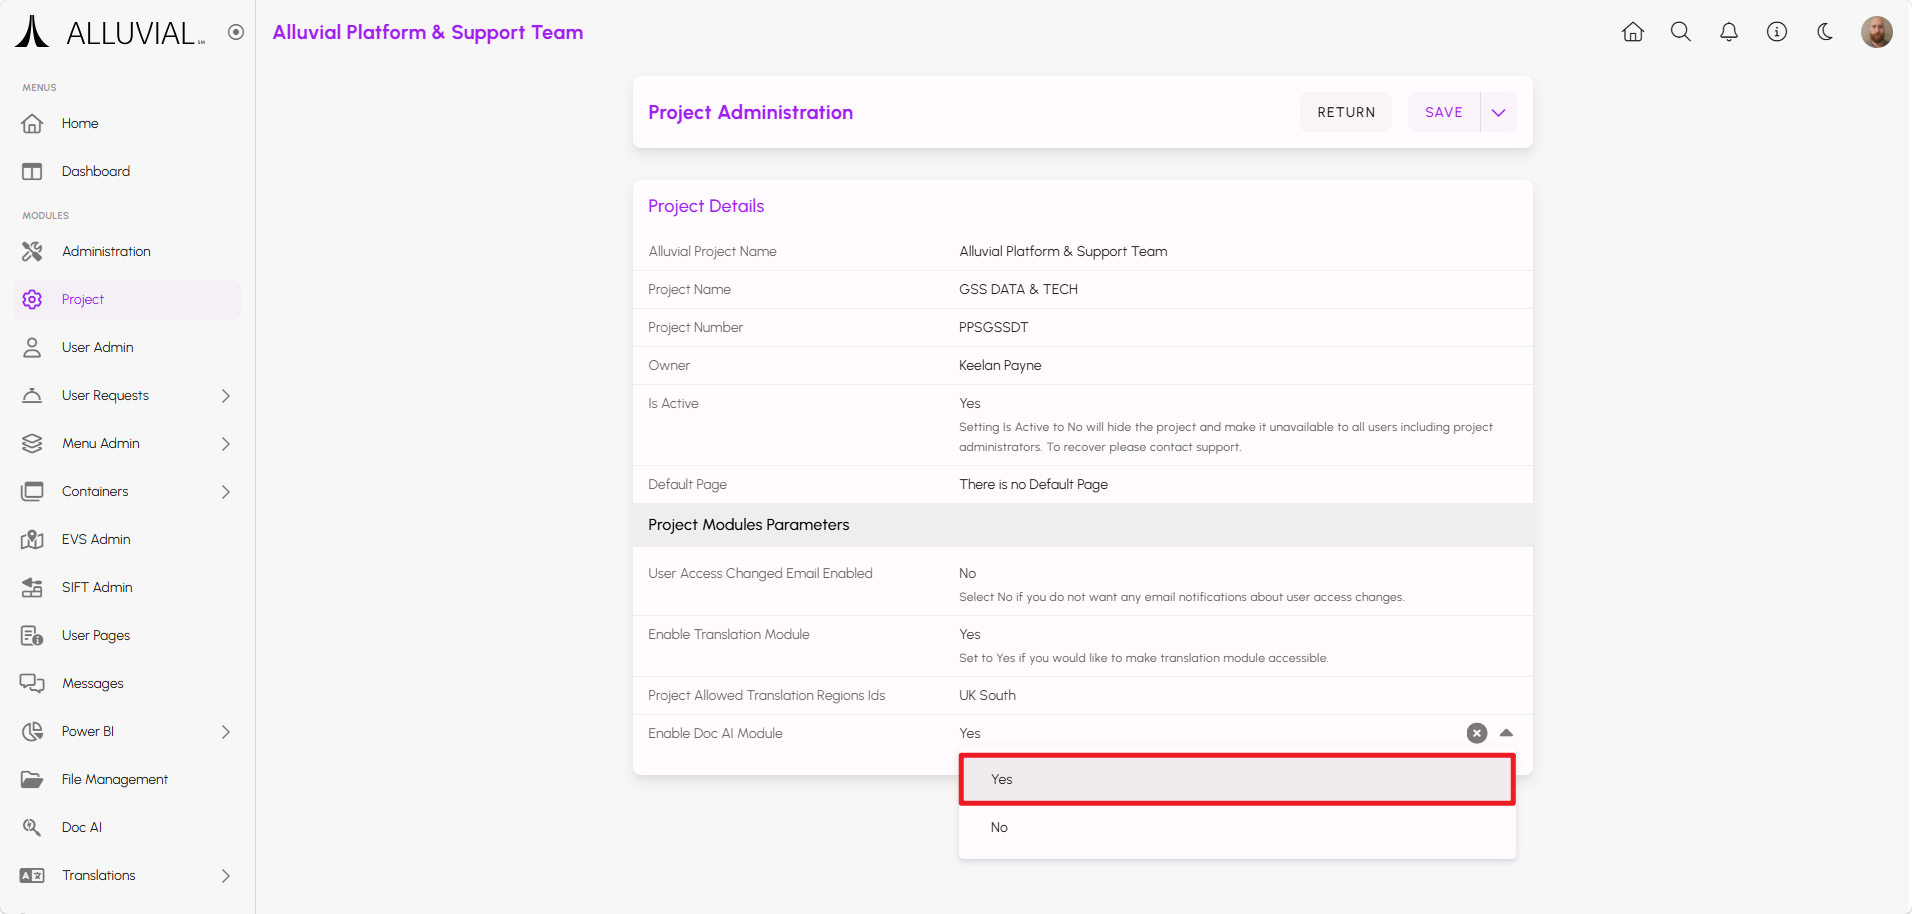Click the User Requests icon

32,396
